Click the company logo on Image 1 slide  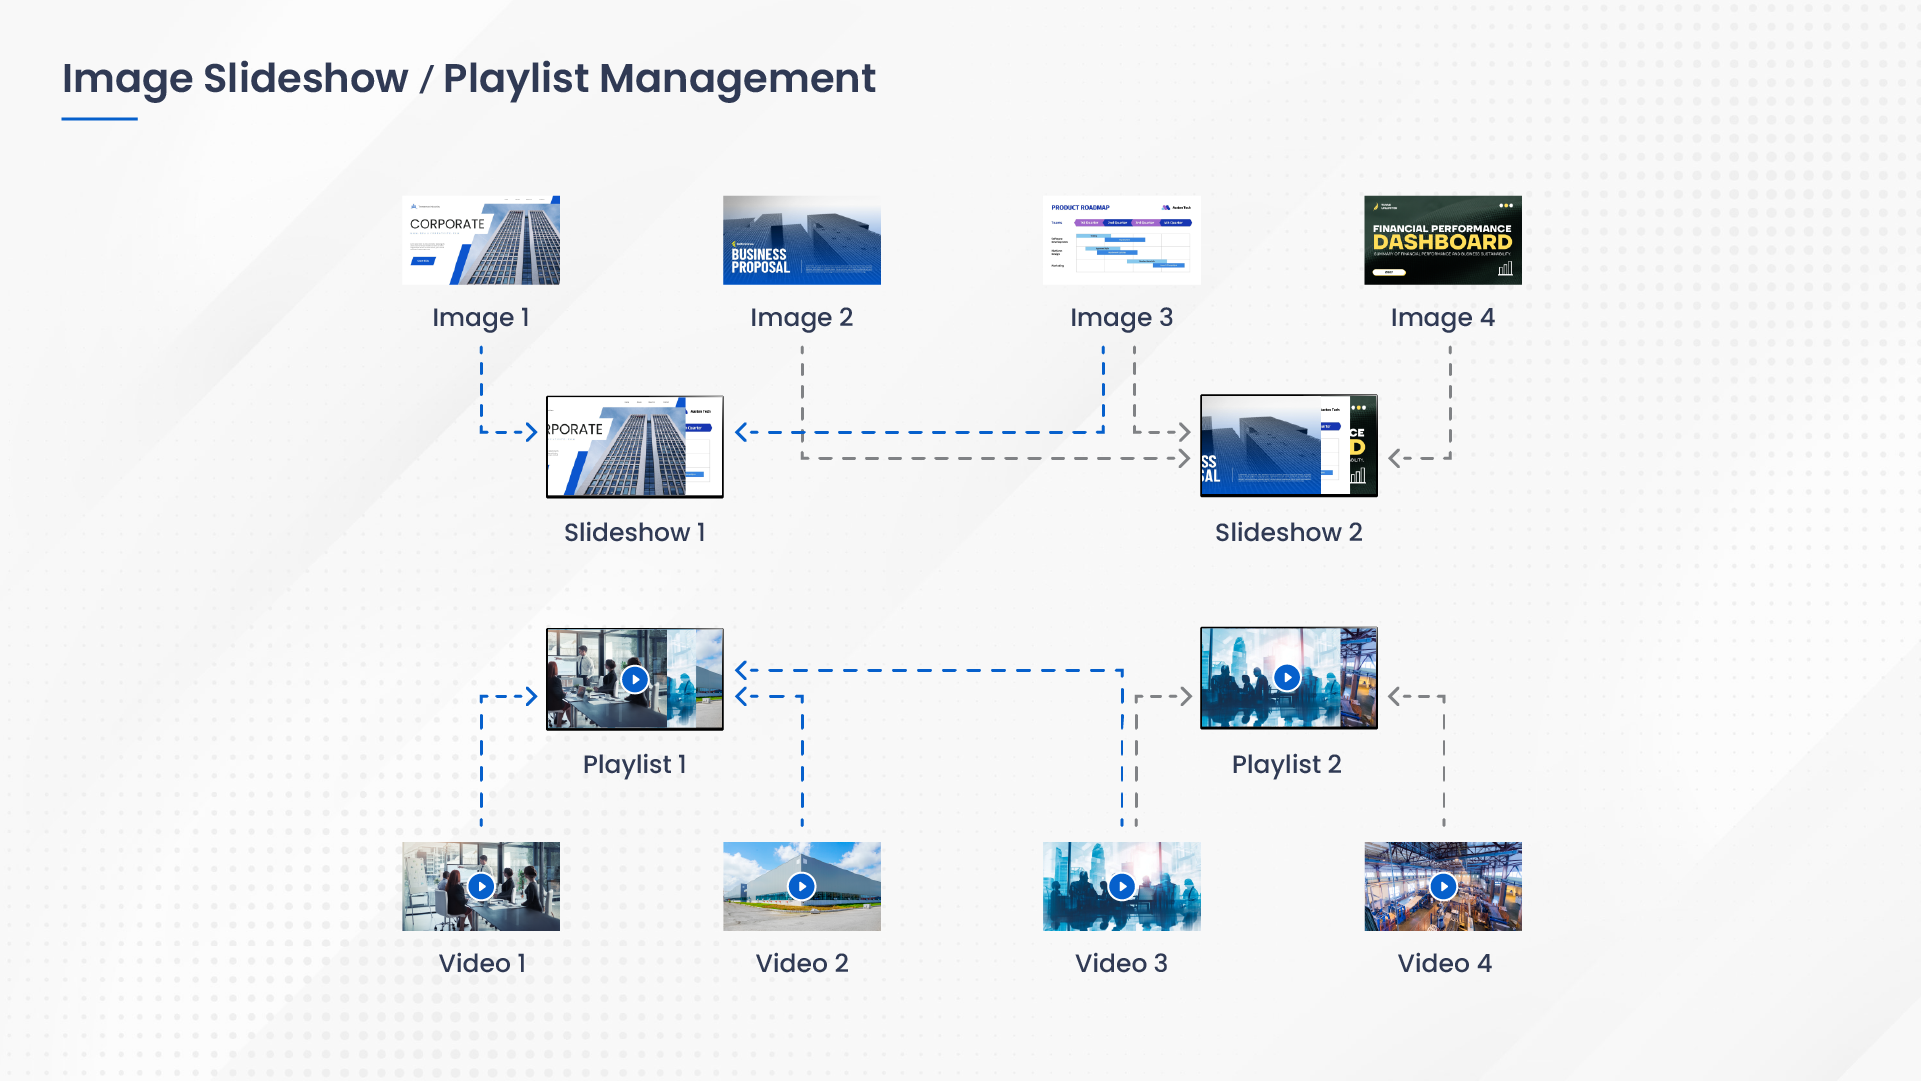click(414, 207)
